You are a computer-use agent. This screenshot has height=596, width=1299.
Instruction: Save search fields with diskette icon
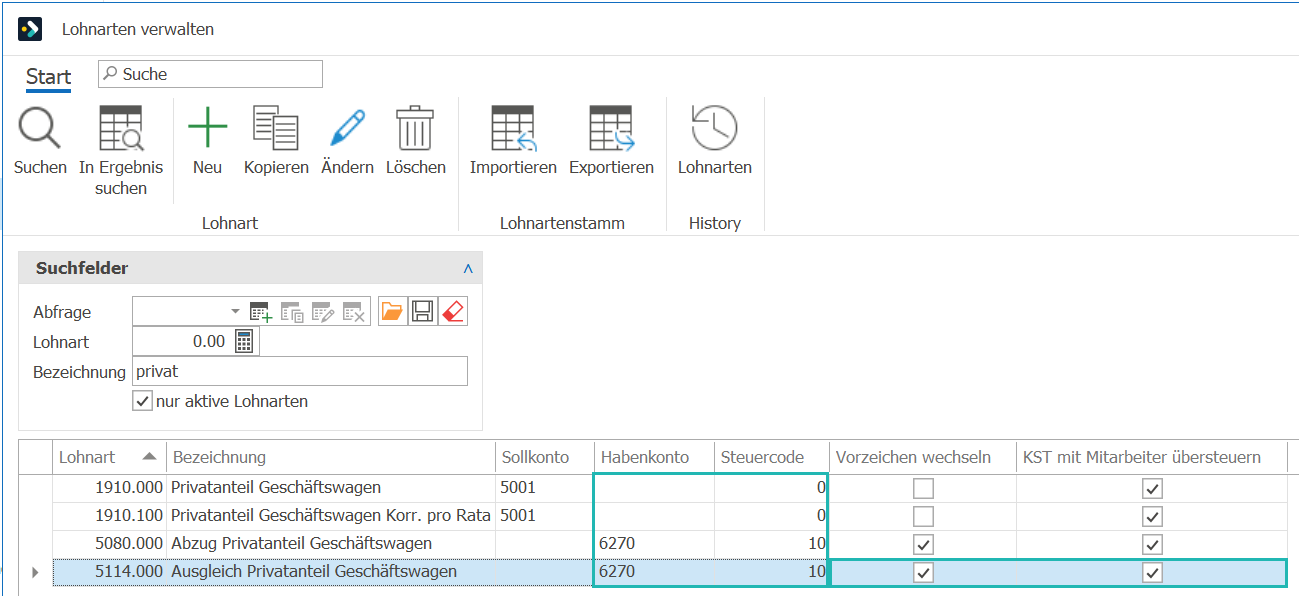coord(422,312)
